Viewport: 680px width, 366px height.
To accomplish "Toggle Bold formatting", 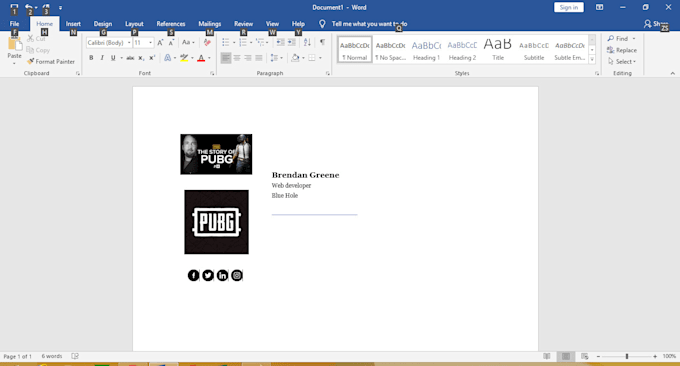I will pos(91,58).
